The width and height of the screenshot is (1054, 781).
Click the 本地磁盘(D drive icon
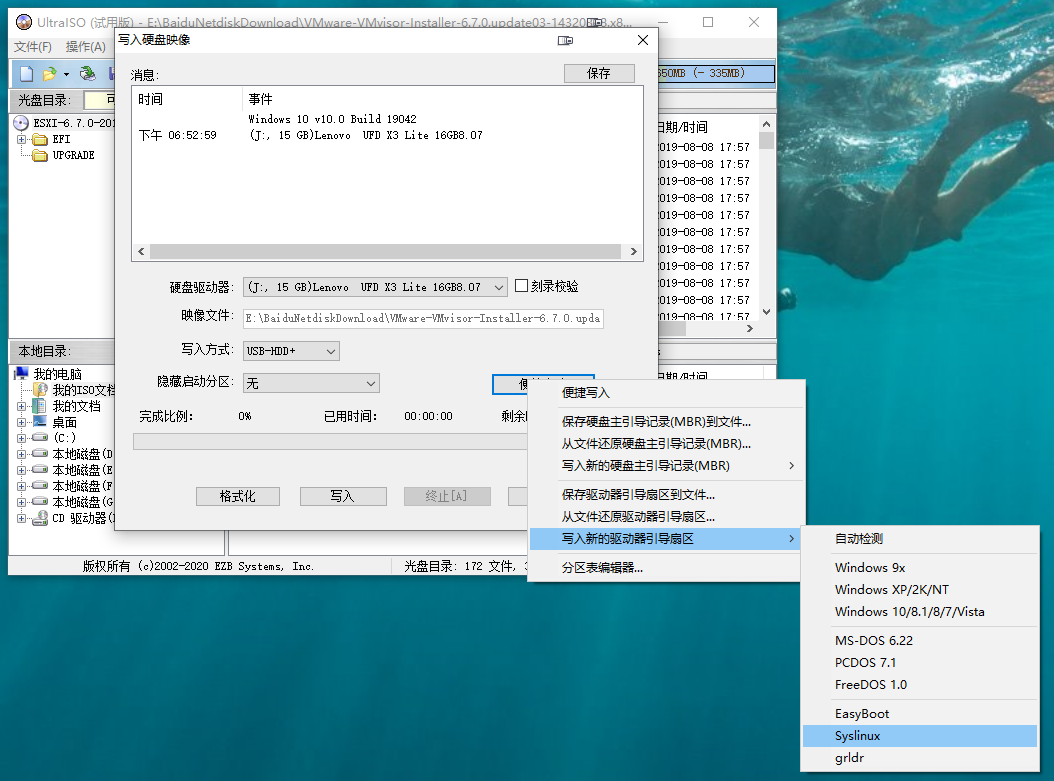[40, 454]
